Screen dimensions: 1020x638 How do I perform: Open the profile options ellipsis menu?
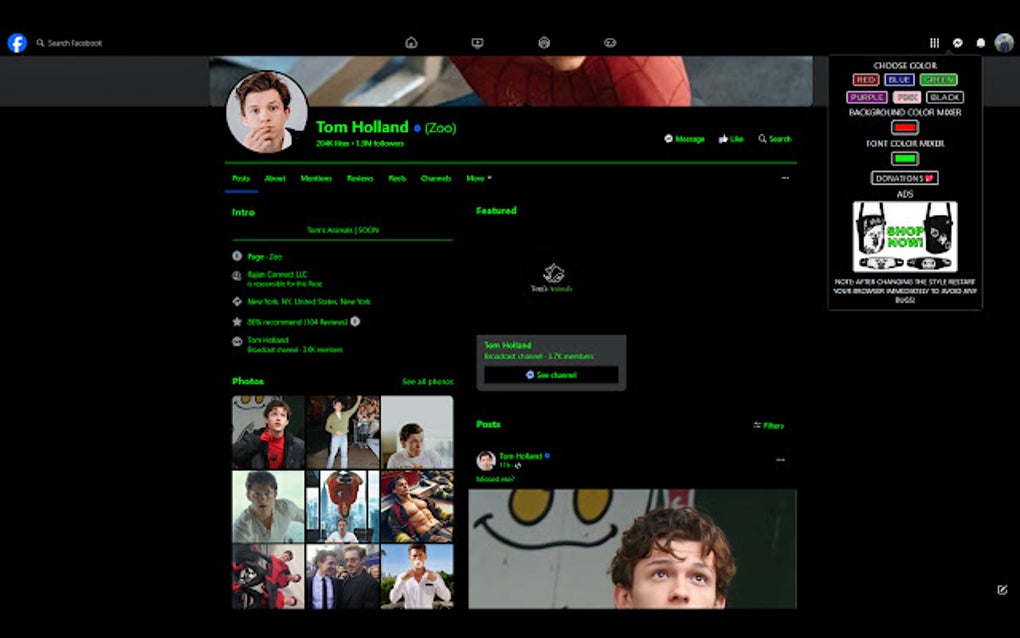[784, 177]
